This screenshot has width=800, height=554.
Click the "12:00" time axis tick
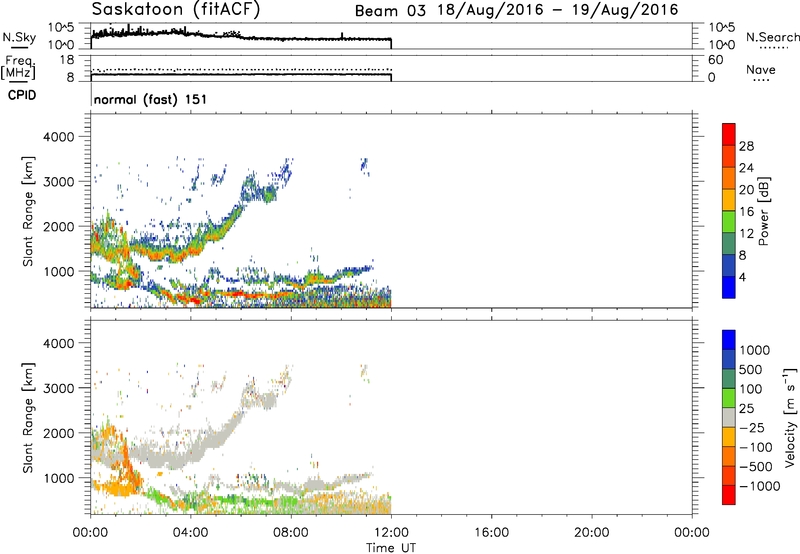391,533
